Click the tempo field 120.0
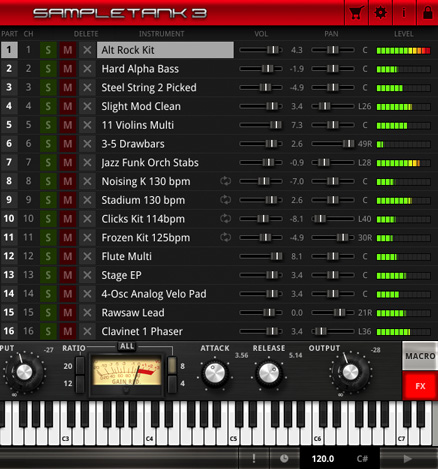This screenshot has width=438, height=469. point(323,459)
